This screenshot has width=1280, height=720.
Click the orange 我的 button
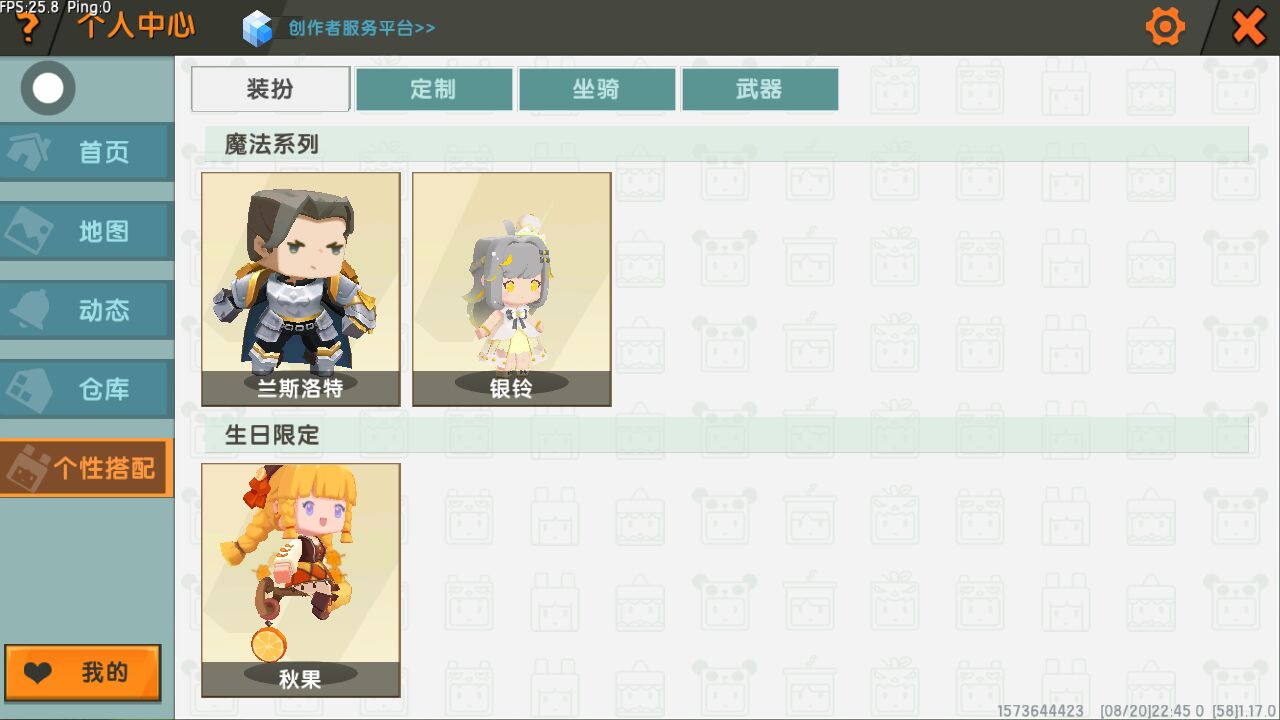[x=83, y=673]
